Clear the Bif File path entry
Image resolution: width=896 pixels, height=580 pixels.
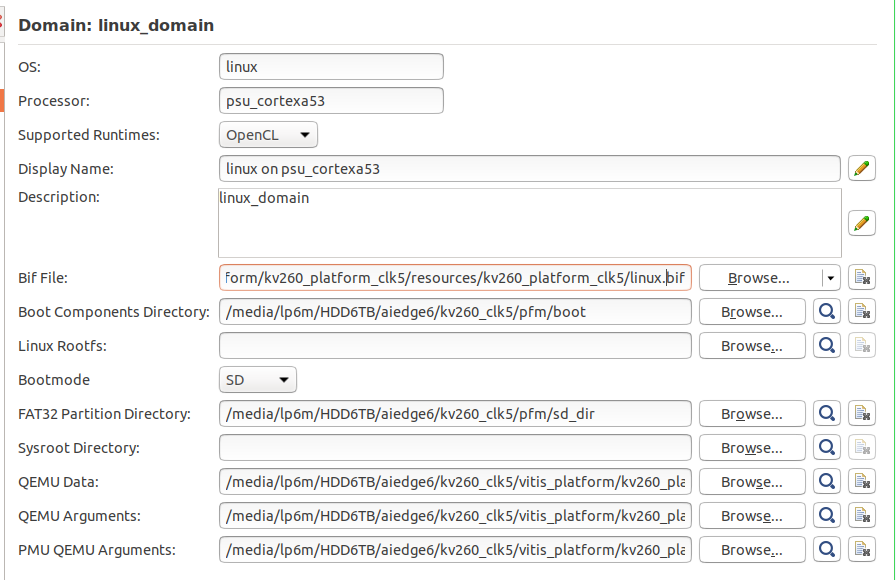[x=862, y=278]
